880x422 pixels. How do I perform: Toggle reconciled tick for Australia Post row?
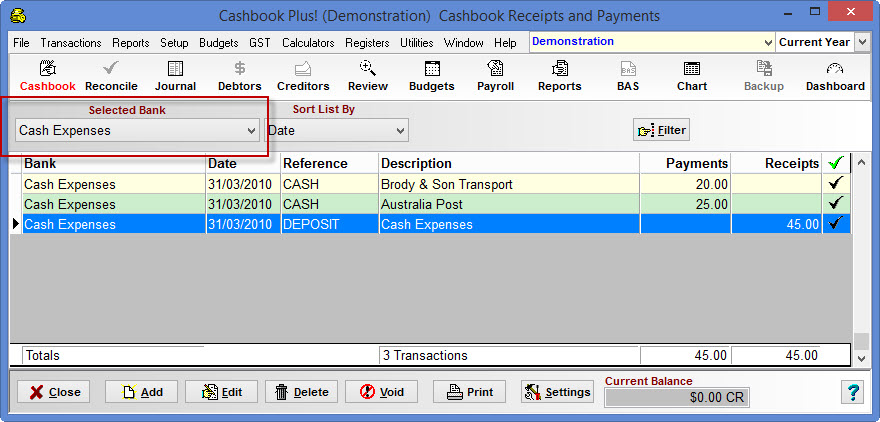coord(836,204)
